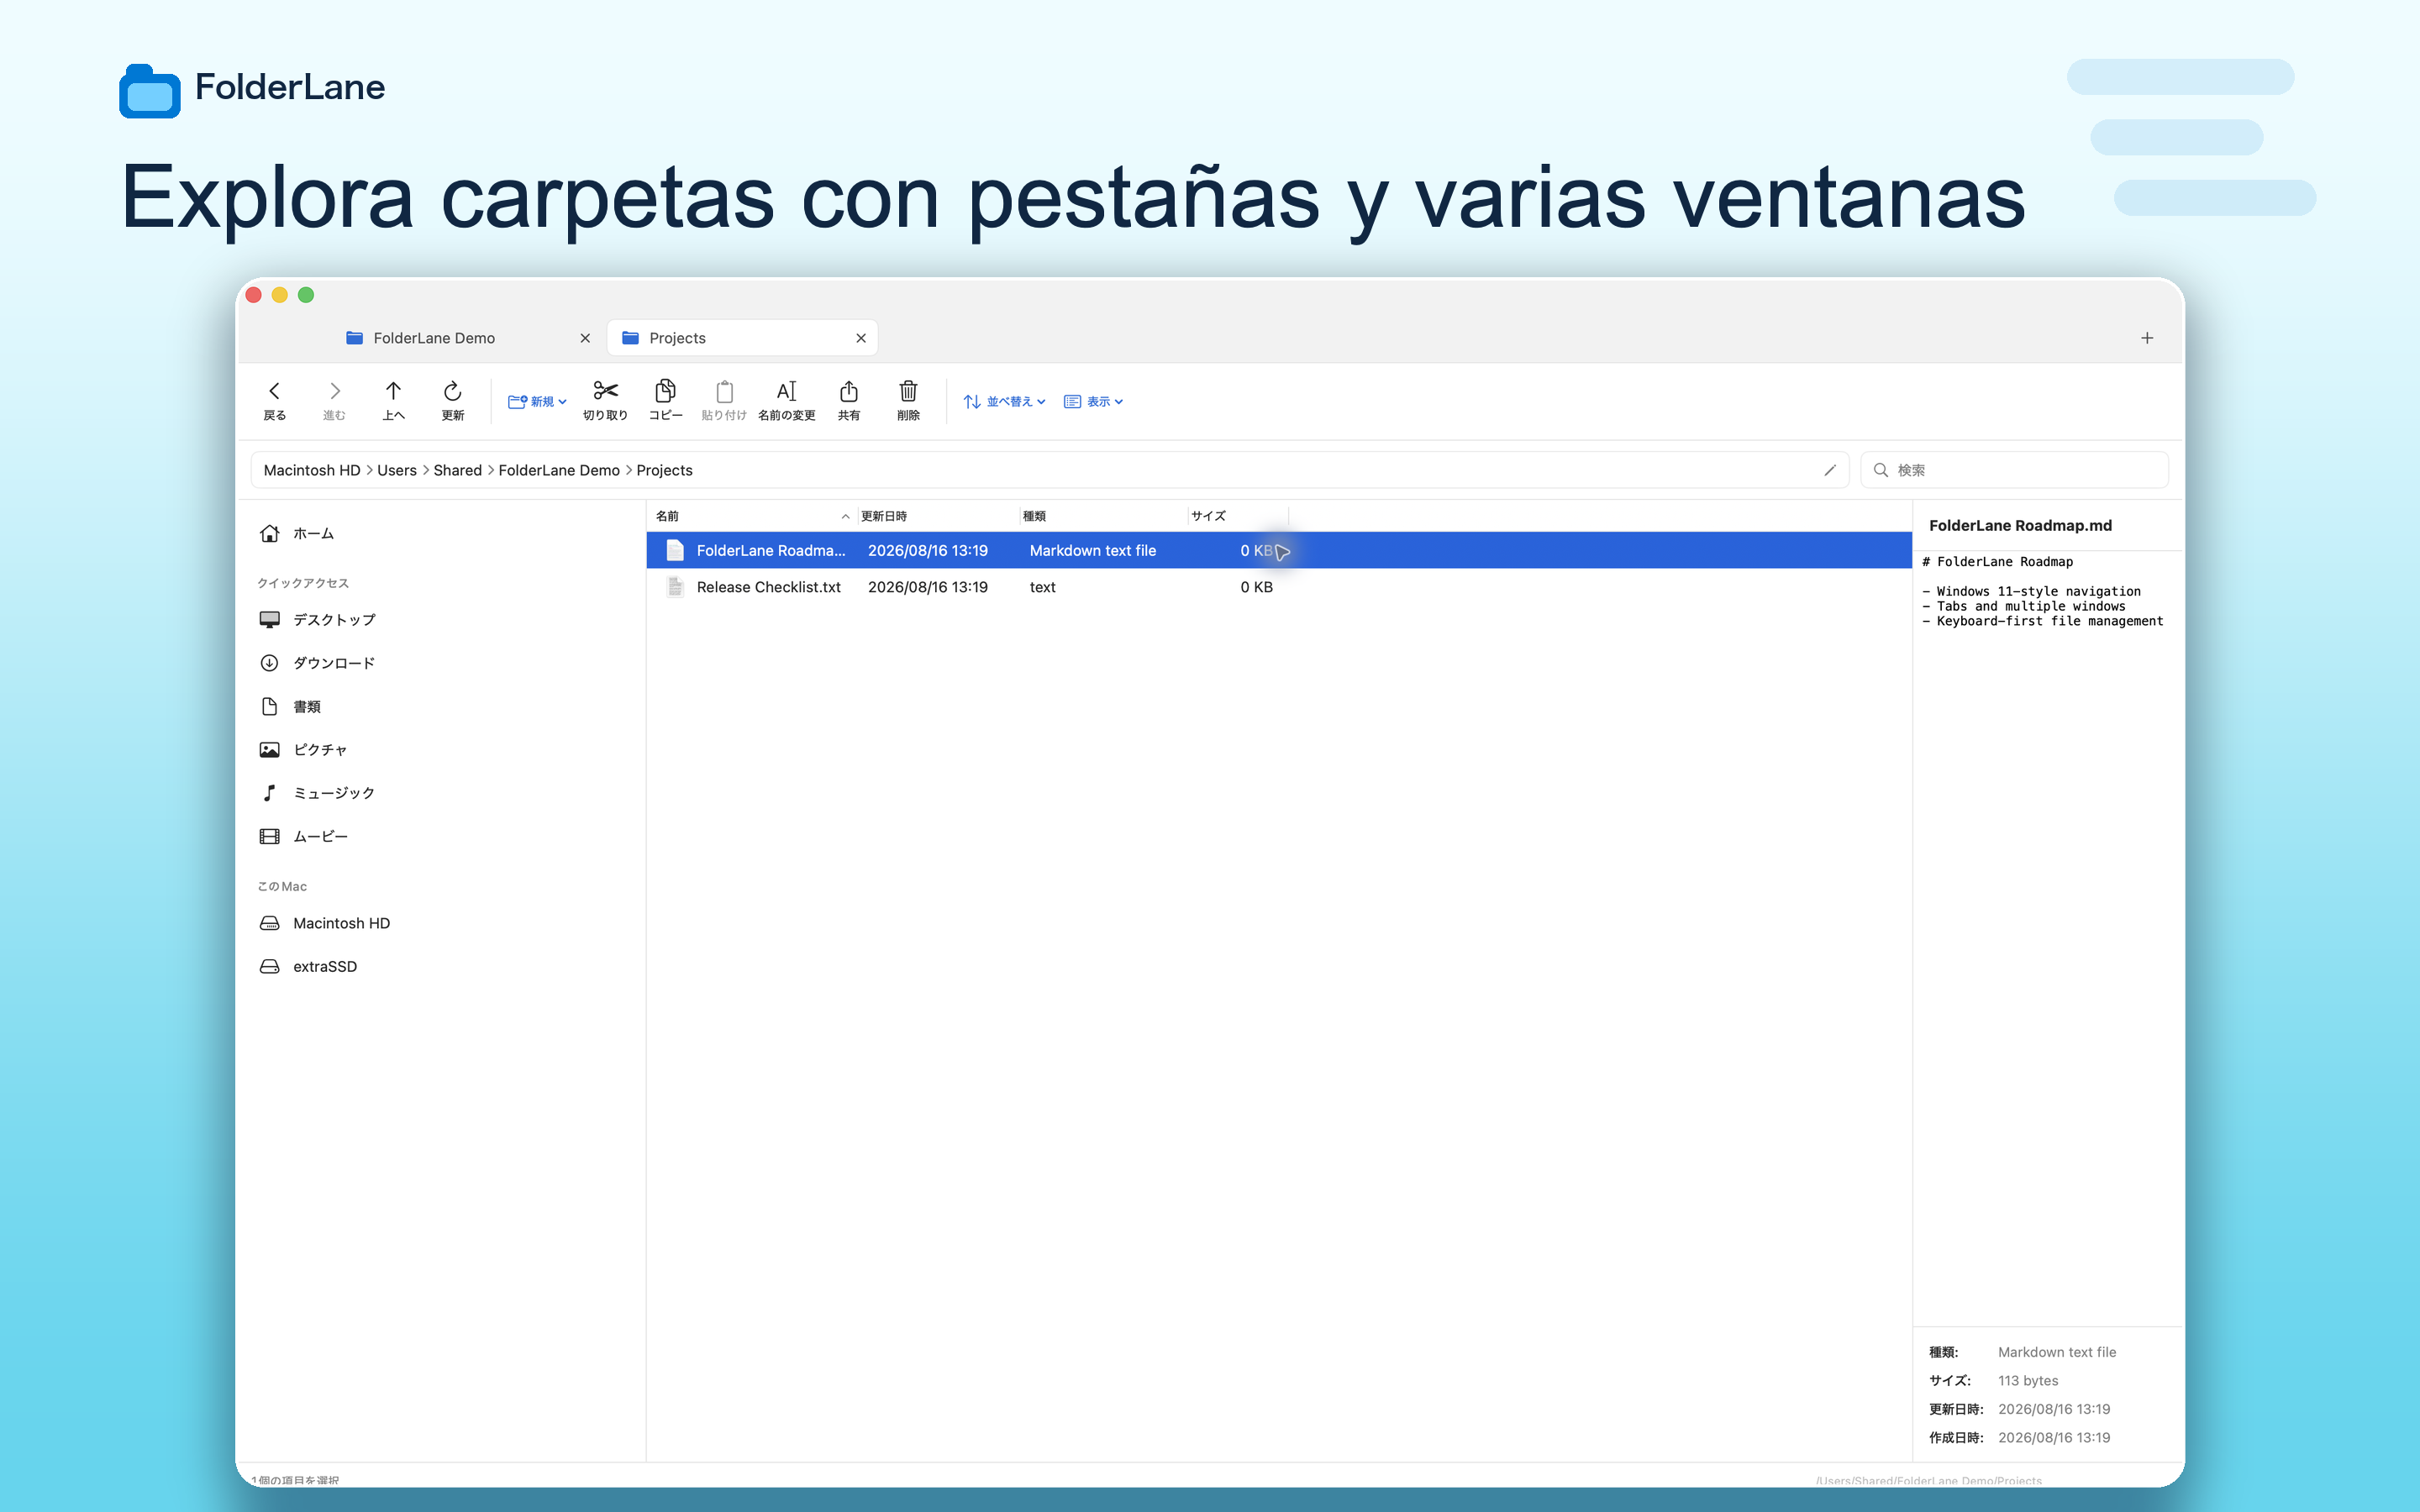Edit the path with the pencil icon
The image size is (2420, 1512).
1830,470
